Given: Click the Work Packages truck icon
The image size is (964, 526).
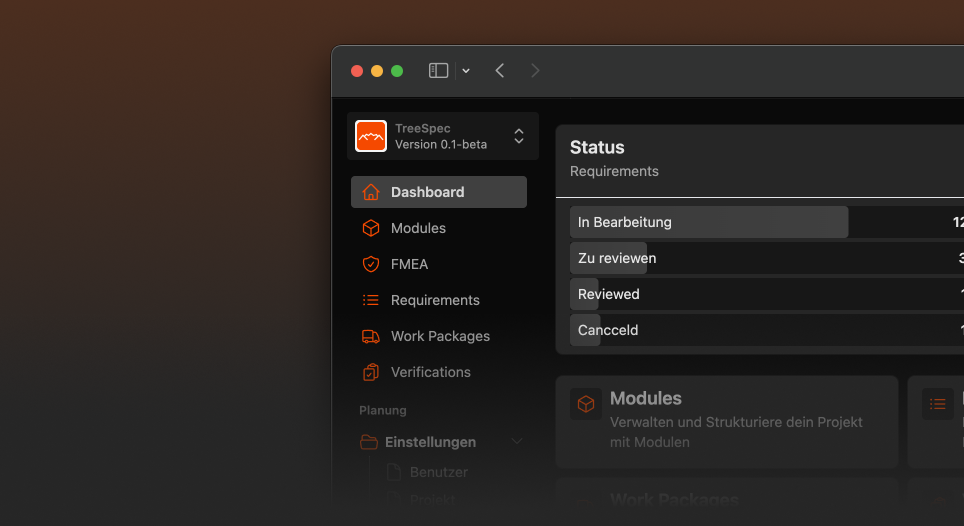Looking at the screenshot, I should point(371,336).
